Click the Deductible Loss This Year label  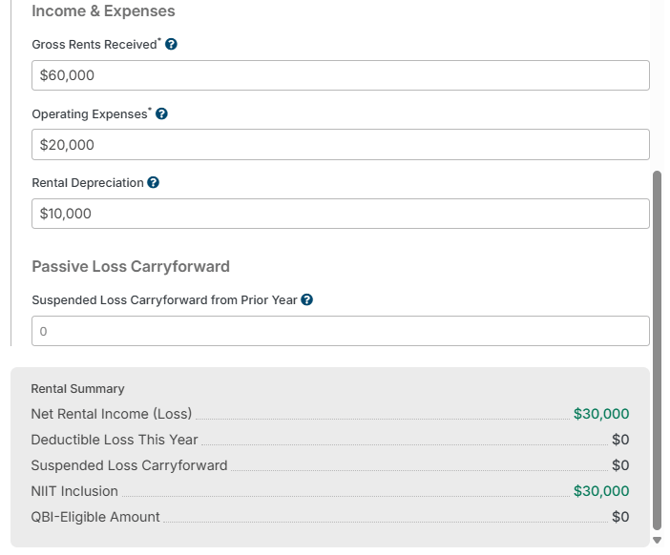(x=115, y=439)
